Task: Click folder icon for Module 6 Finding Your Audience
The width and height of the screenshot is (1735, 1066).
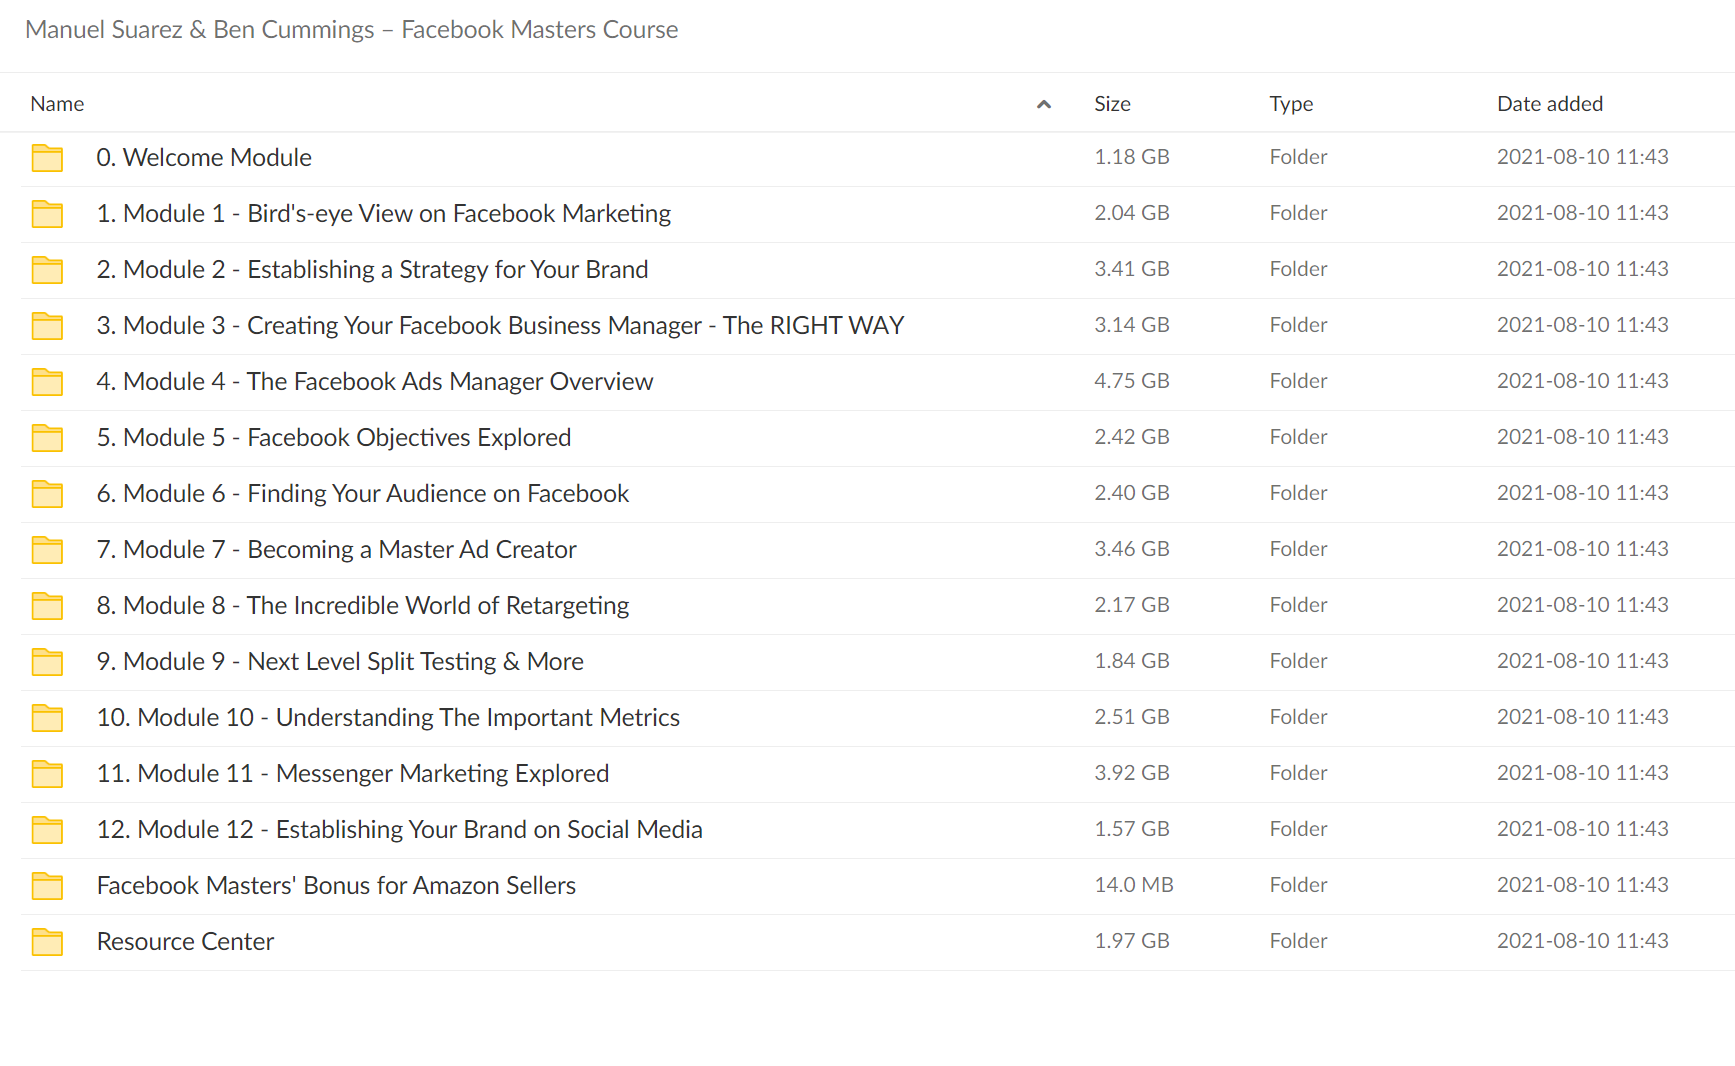Action: (47, 494)
